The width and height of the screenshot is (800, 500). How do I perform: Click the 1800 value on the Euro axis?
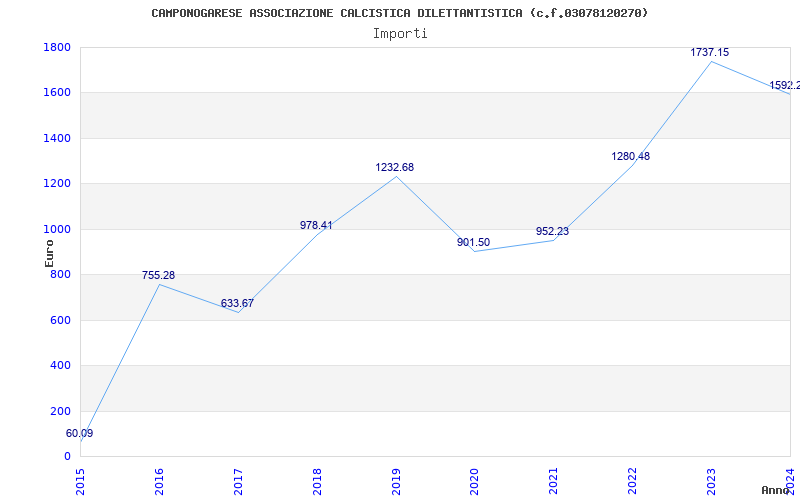pyautogui.click(x=57, y=47)
